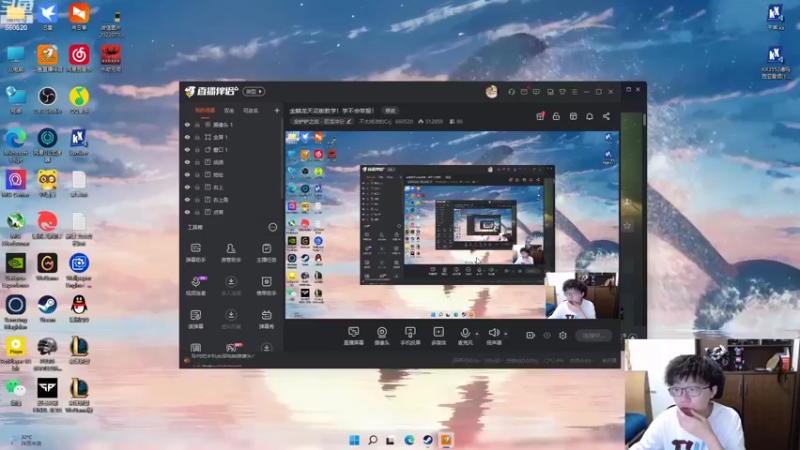
Task: Open the Steam desktop shortcut
Action: [47, 308]
